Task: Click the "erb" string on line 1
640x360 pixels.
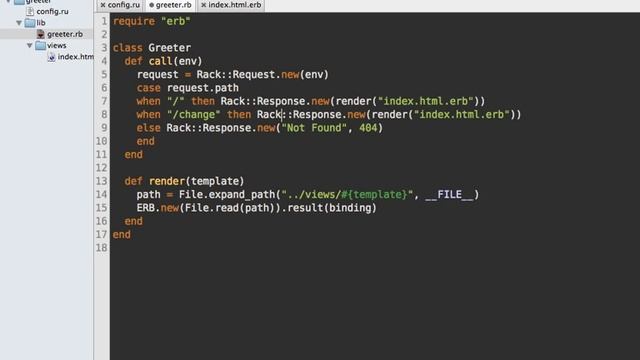Action: (x=176, y=21)
